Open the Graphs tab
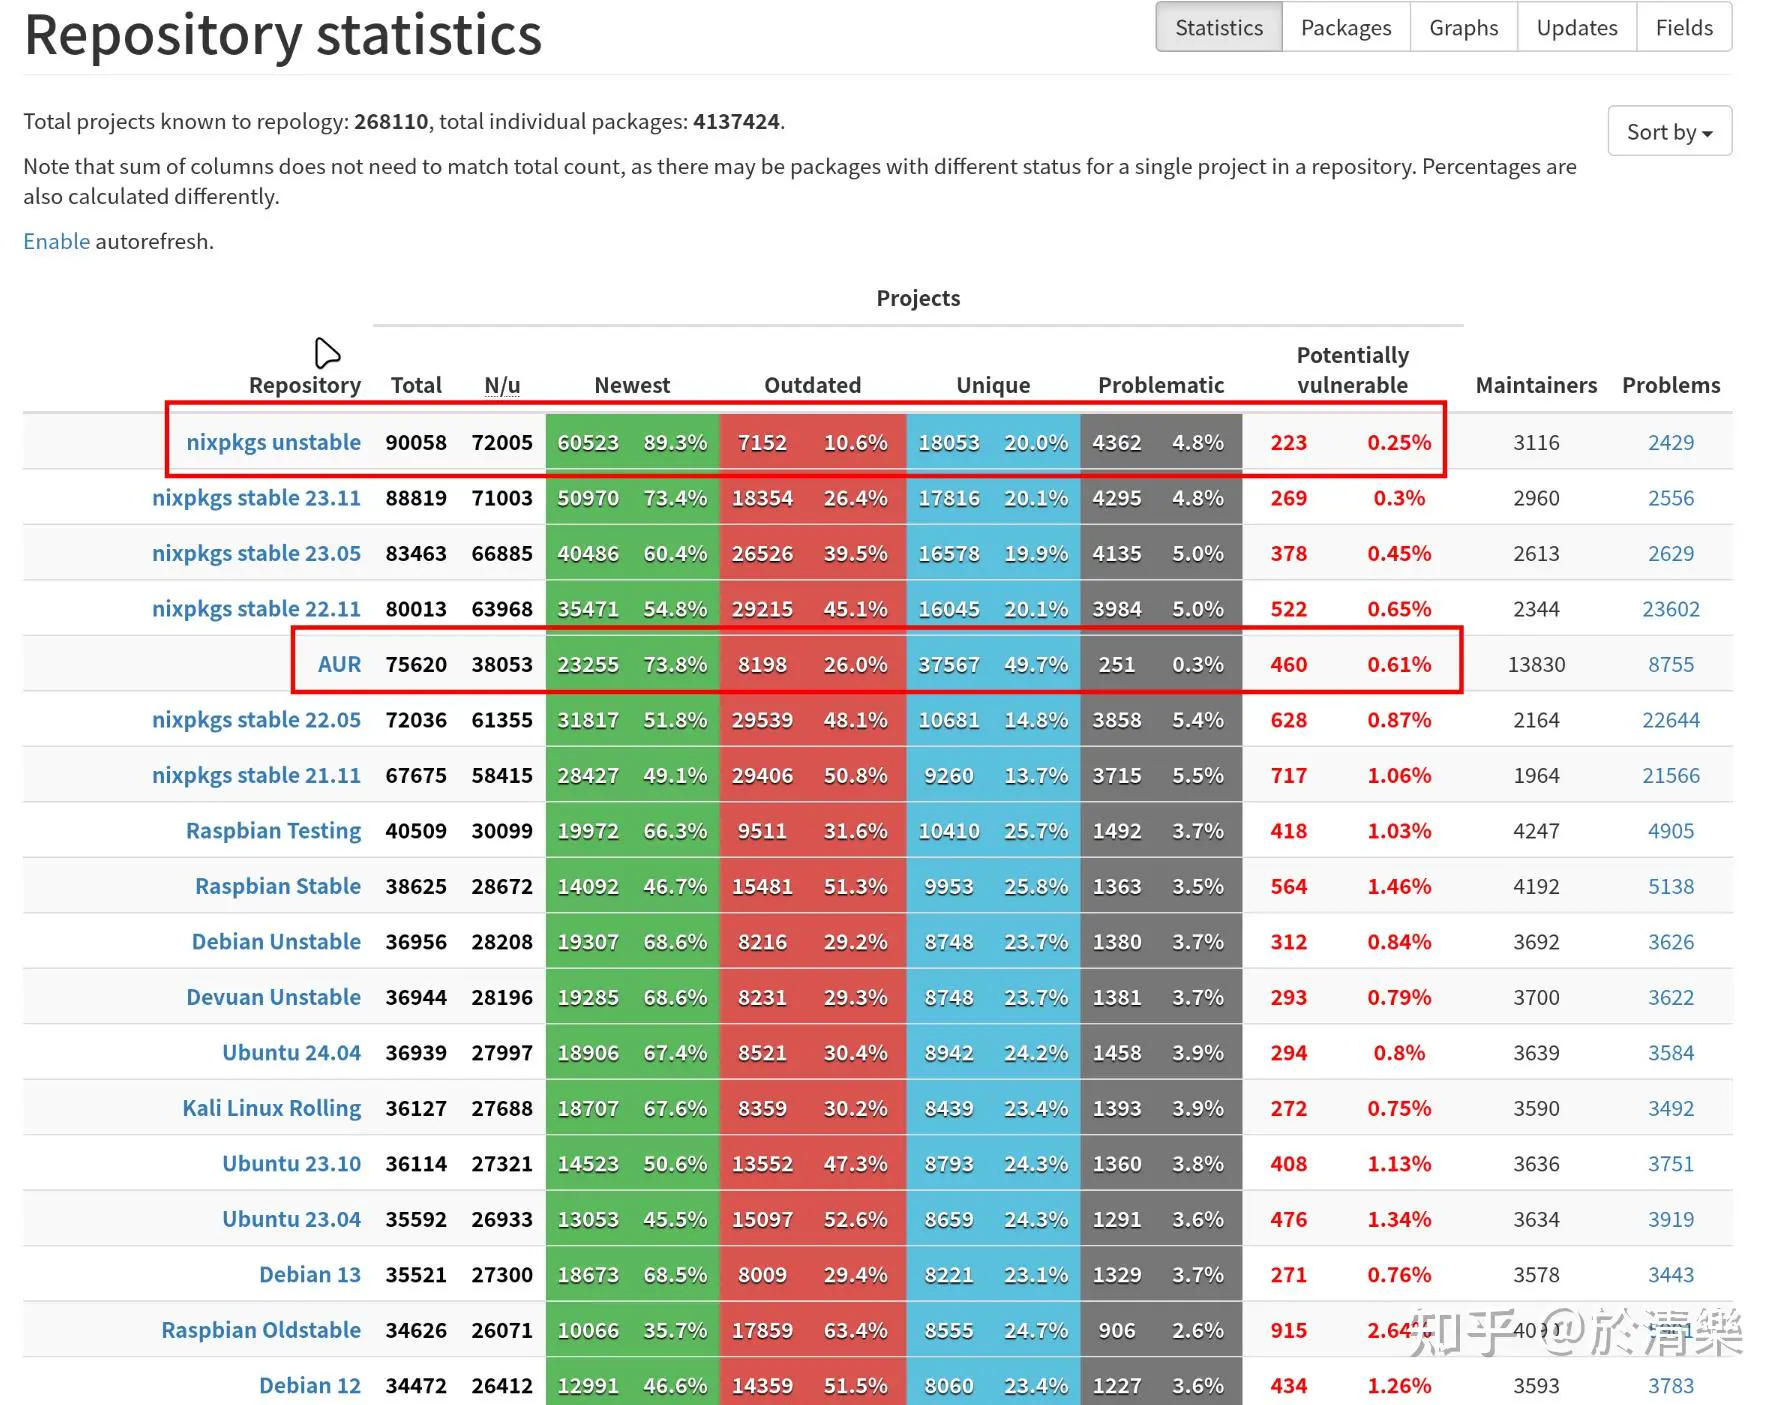This screenshot has height=1405, width=1789. coord(1463,27)
